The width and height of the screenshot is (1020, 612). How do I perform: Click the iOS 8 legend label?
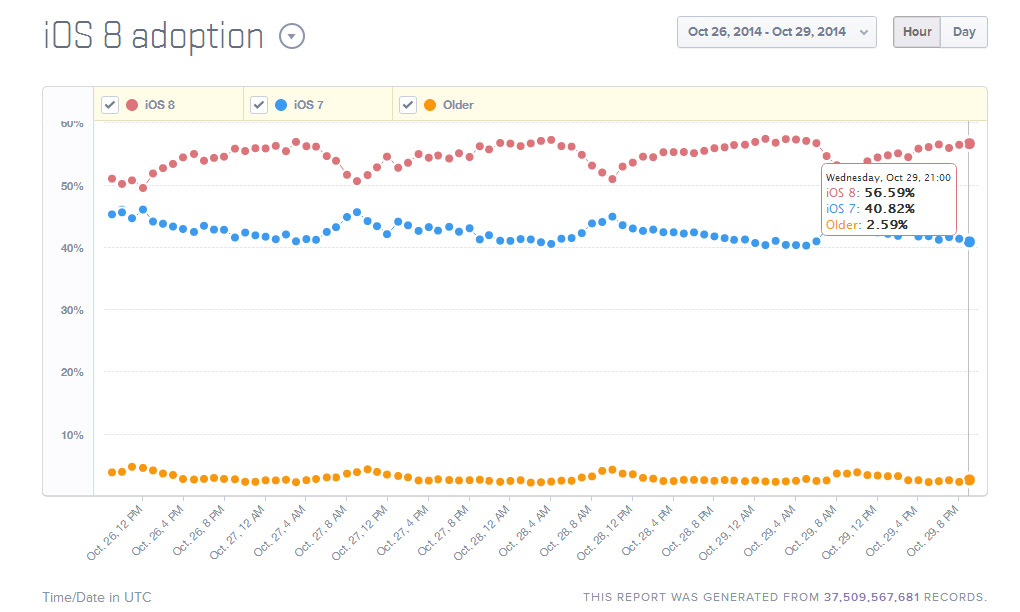[160, 105]
